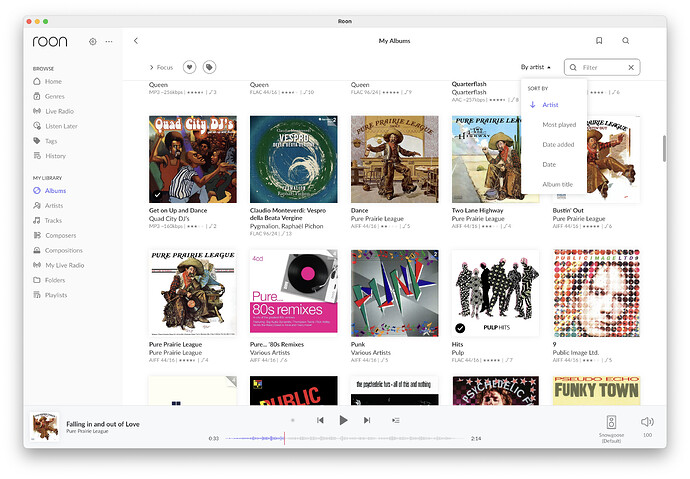Open the Snowgoose output zone speaker icon
The image size is (690, 479).
(x=611, y=422)
